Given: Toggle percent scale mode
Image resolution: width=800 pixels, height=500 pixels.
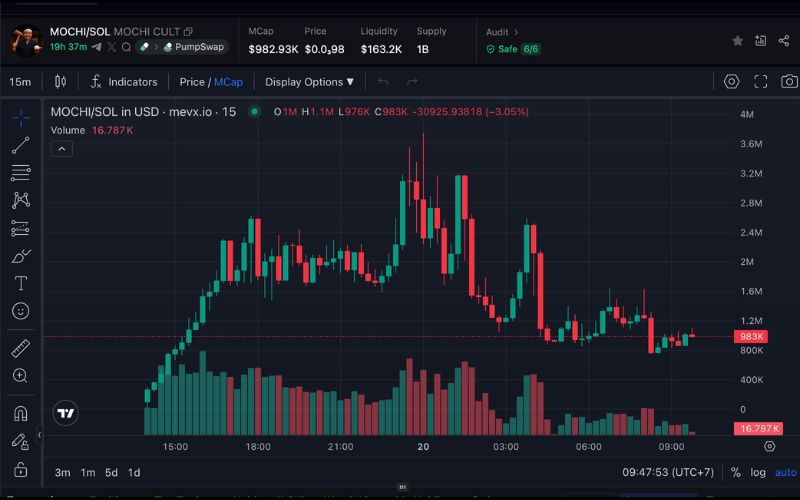Looking at the screenshot, I should (x=735, y=472).
